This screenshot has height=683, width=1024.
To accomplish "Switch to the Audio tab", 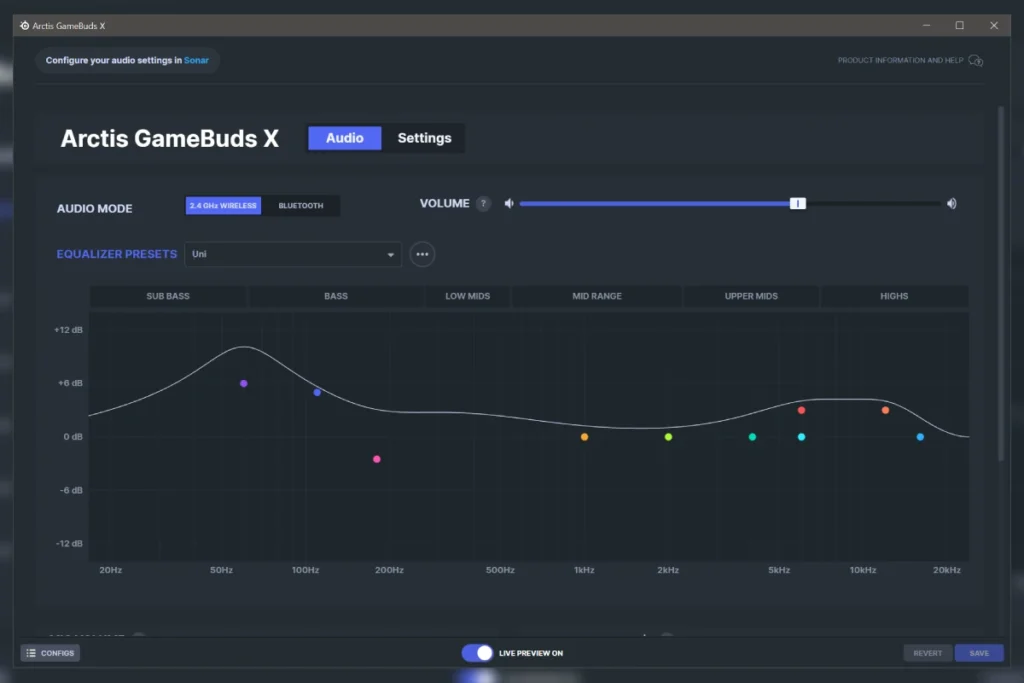I will [344, 138].
